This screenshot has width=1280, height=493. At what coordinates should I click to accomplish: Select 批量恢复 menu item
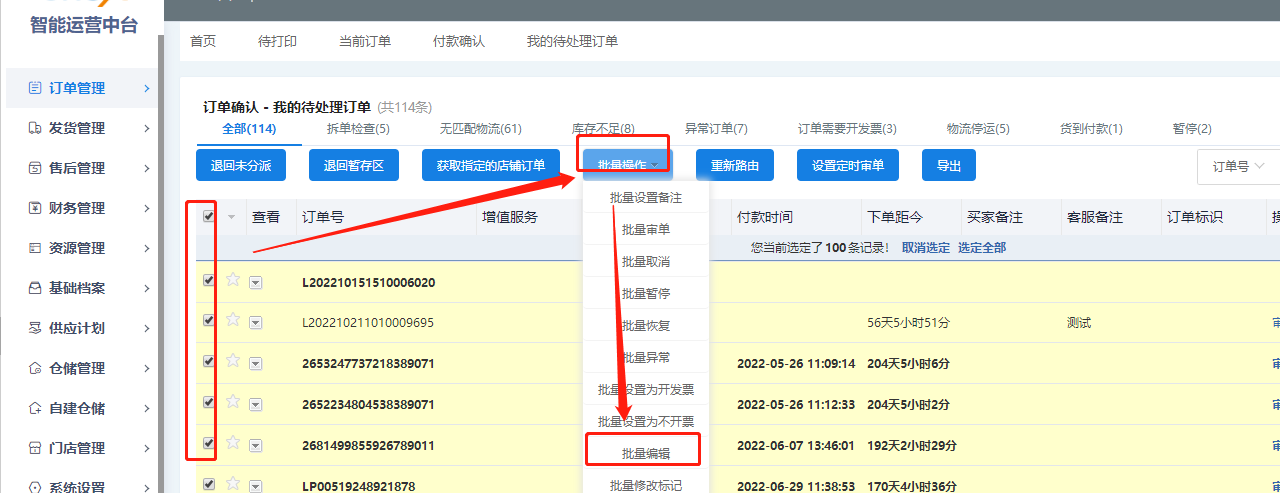tap(646, 326)
